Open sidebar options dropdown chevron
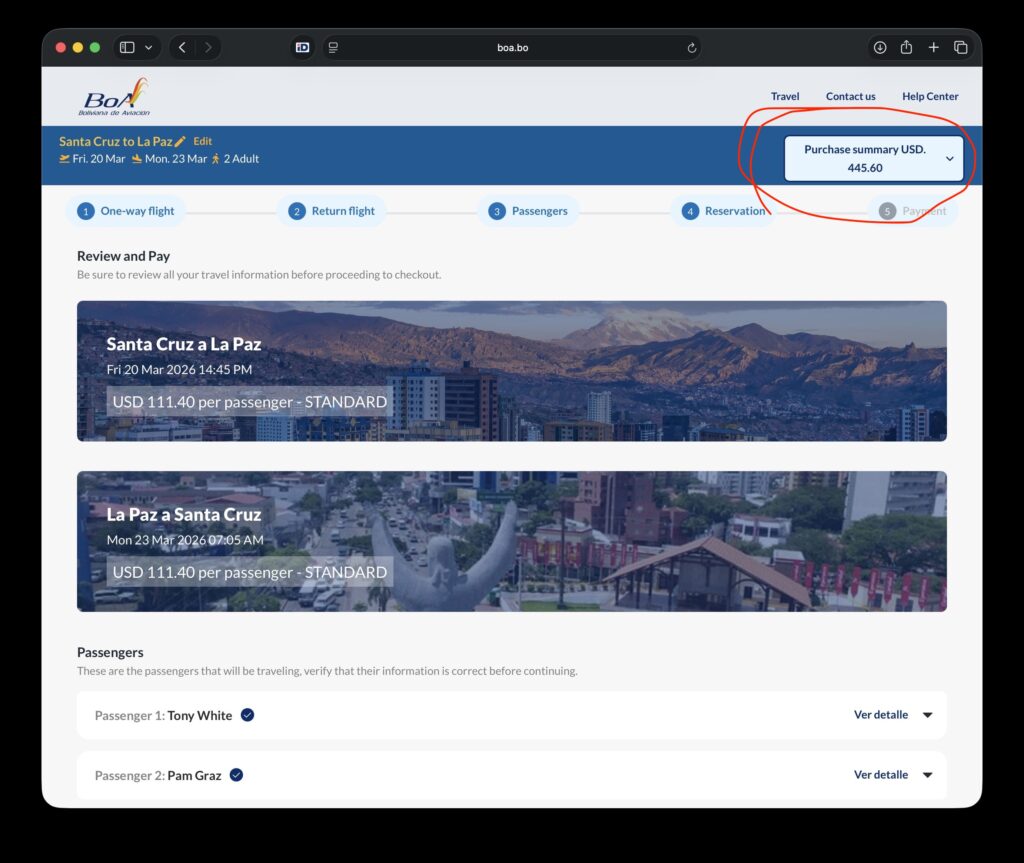Viewport: 1024px width, 863px height. 149,47
